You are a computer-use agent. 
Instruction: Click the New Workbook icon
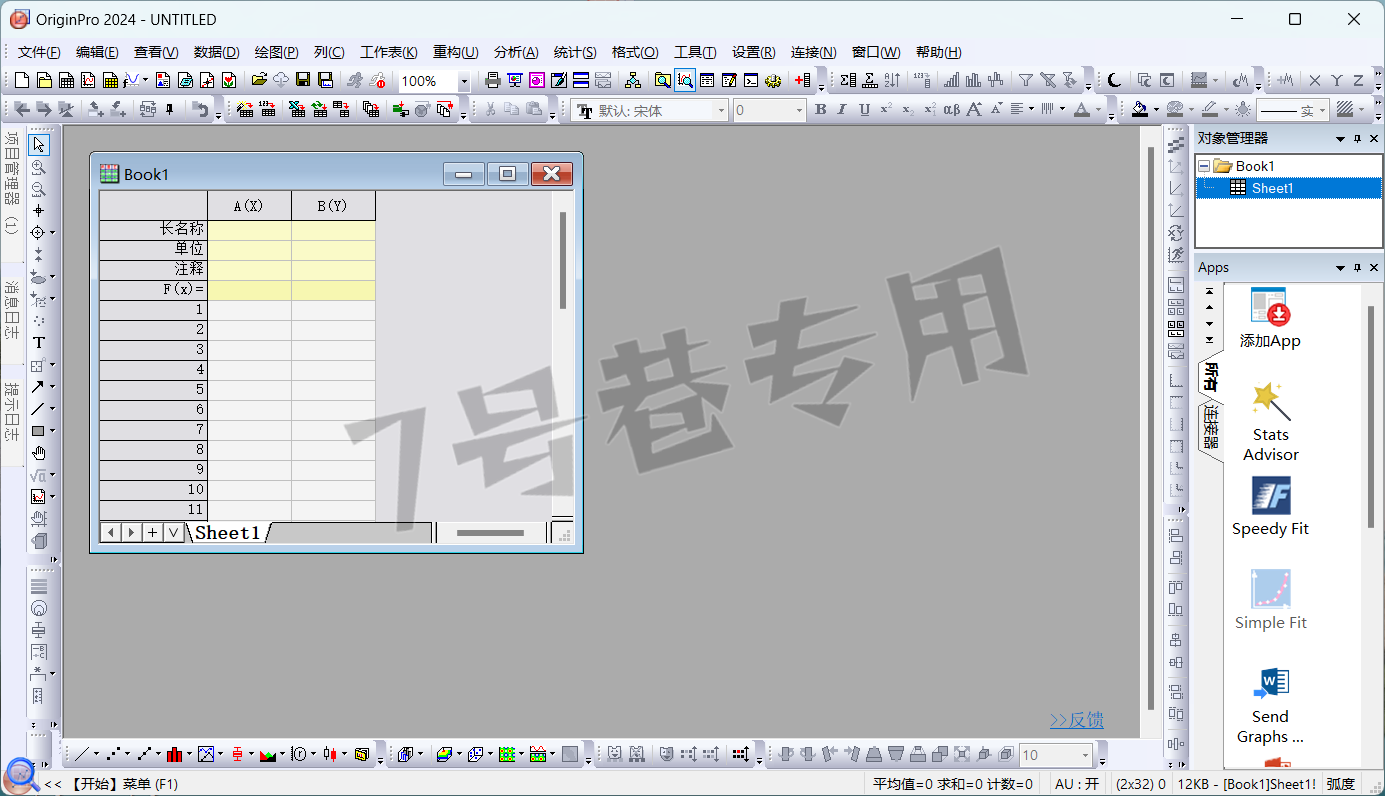[x=66, y=80]
